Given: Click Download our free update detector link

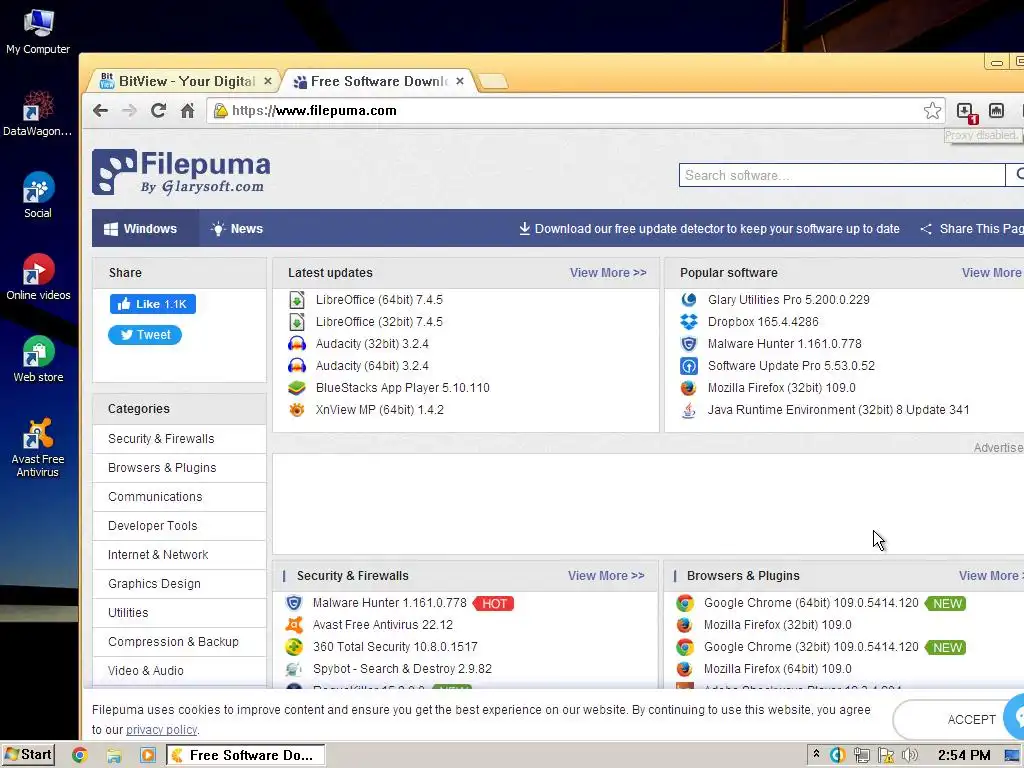Looking at the screenshot, I should [709, 229].
